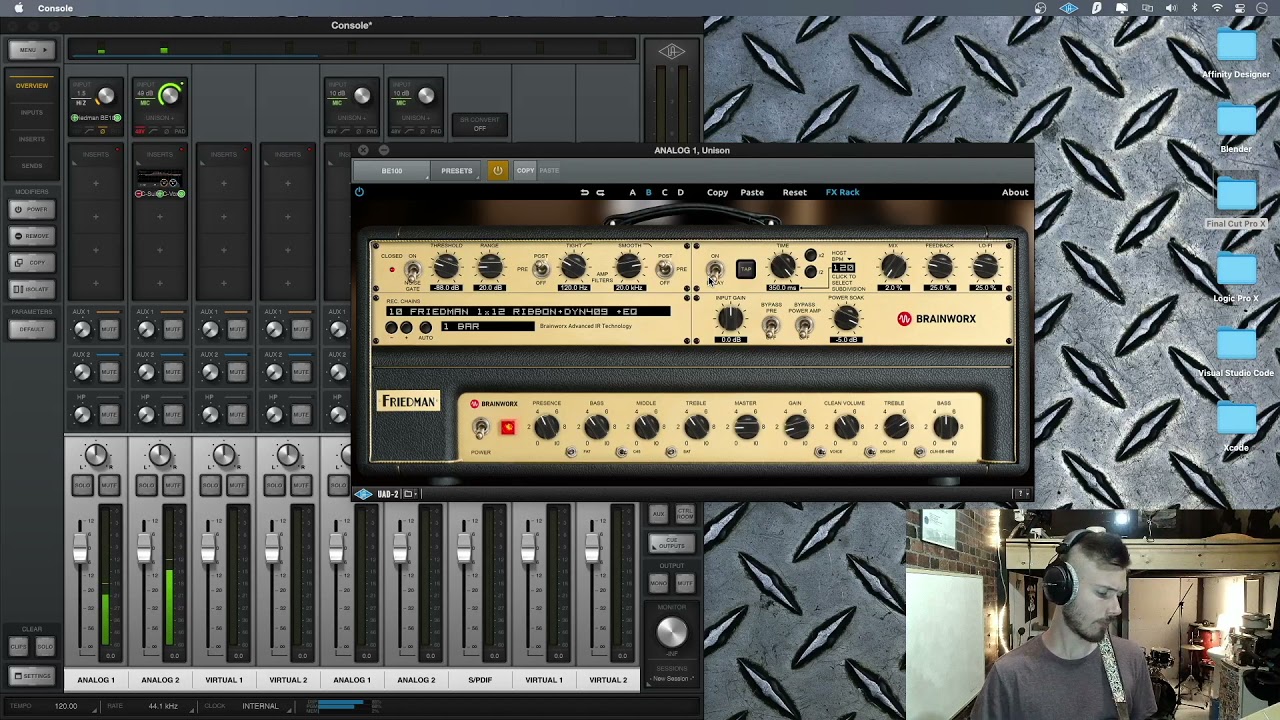
Task: Open the Host BPM 120 subdivision selector
Action: (844, 269)
